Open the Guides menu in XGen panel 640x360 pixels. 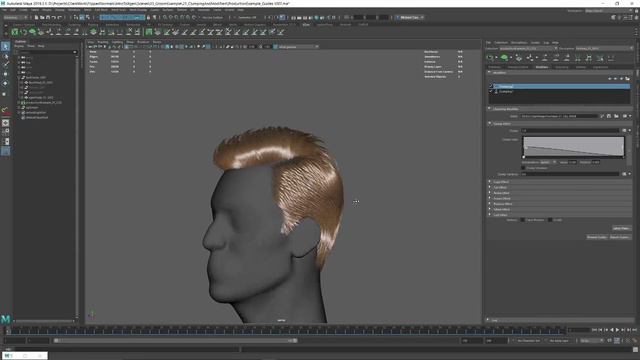[x=535, y=42]
